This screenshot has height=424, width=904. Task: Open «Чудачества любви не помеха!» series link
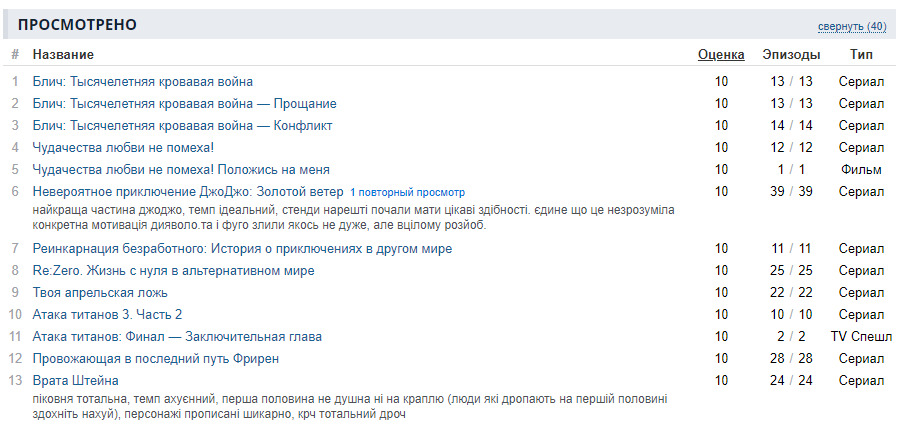point(123,147)
